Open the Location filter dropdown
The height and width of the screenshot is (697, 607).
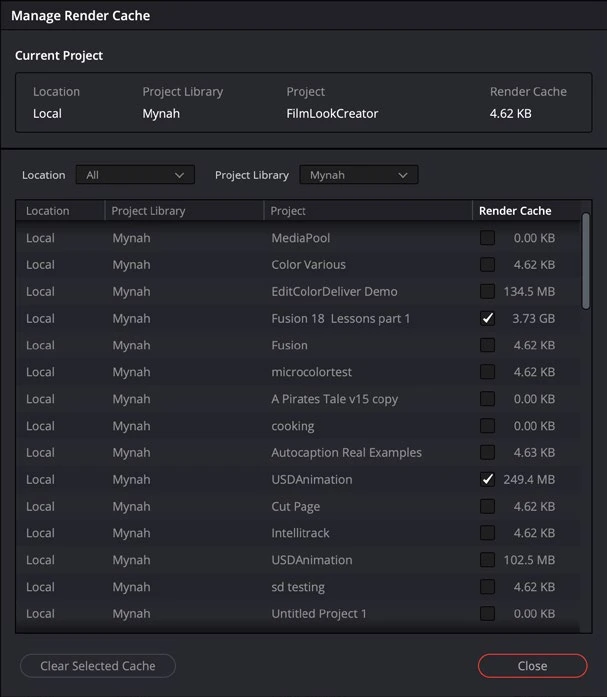(x=135, y=175)
